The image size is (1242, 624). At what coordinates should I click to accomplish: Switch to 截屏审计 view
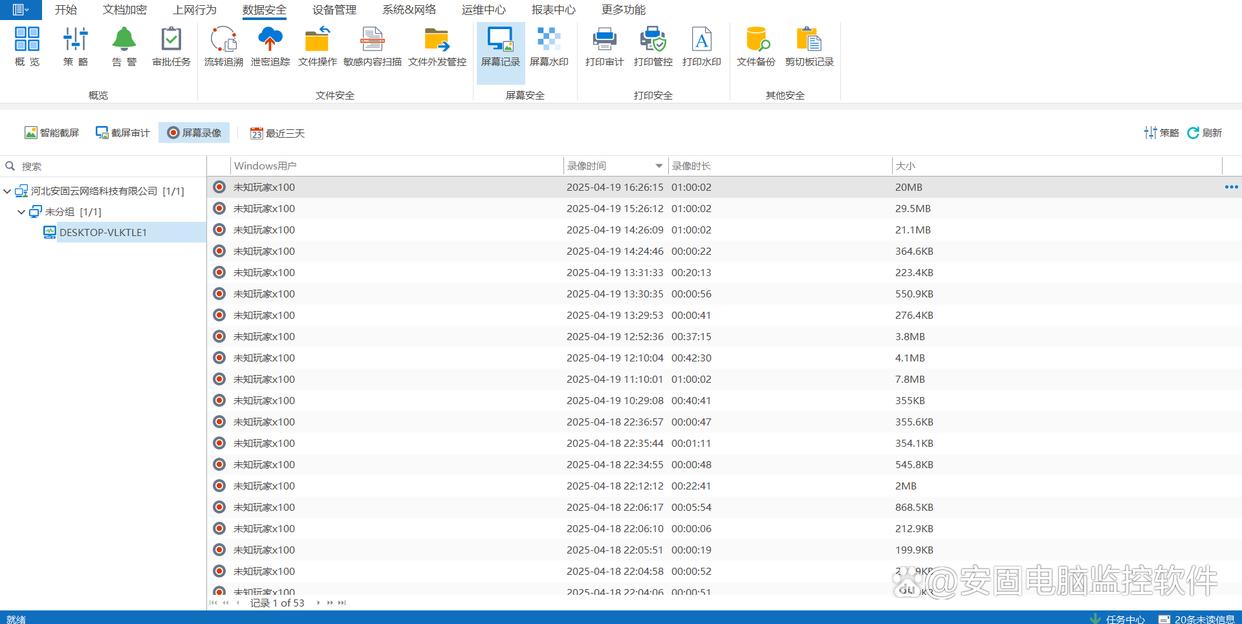123,133
